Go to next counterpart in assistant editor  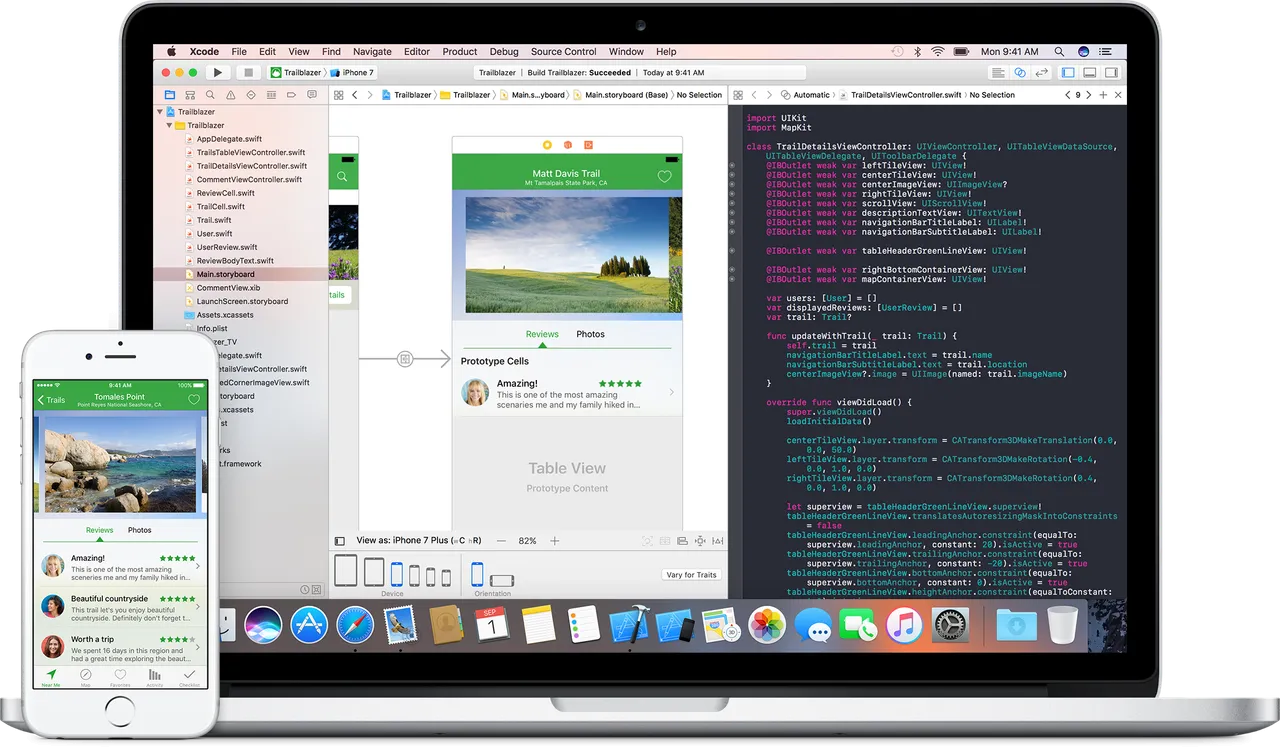click(1089, 95)
